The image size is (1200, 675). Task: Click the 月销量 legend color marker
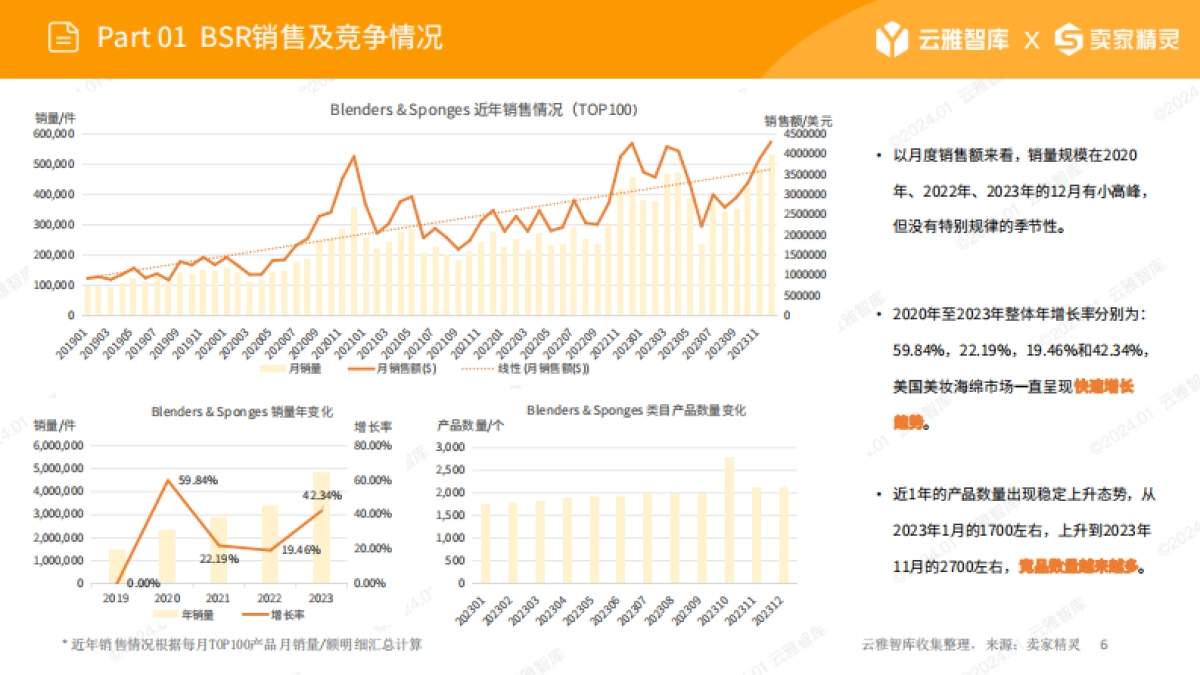coord(272,371)
